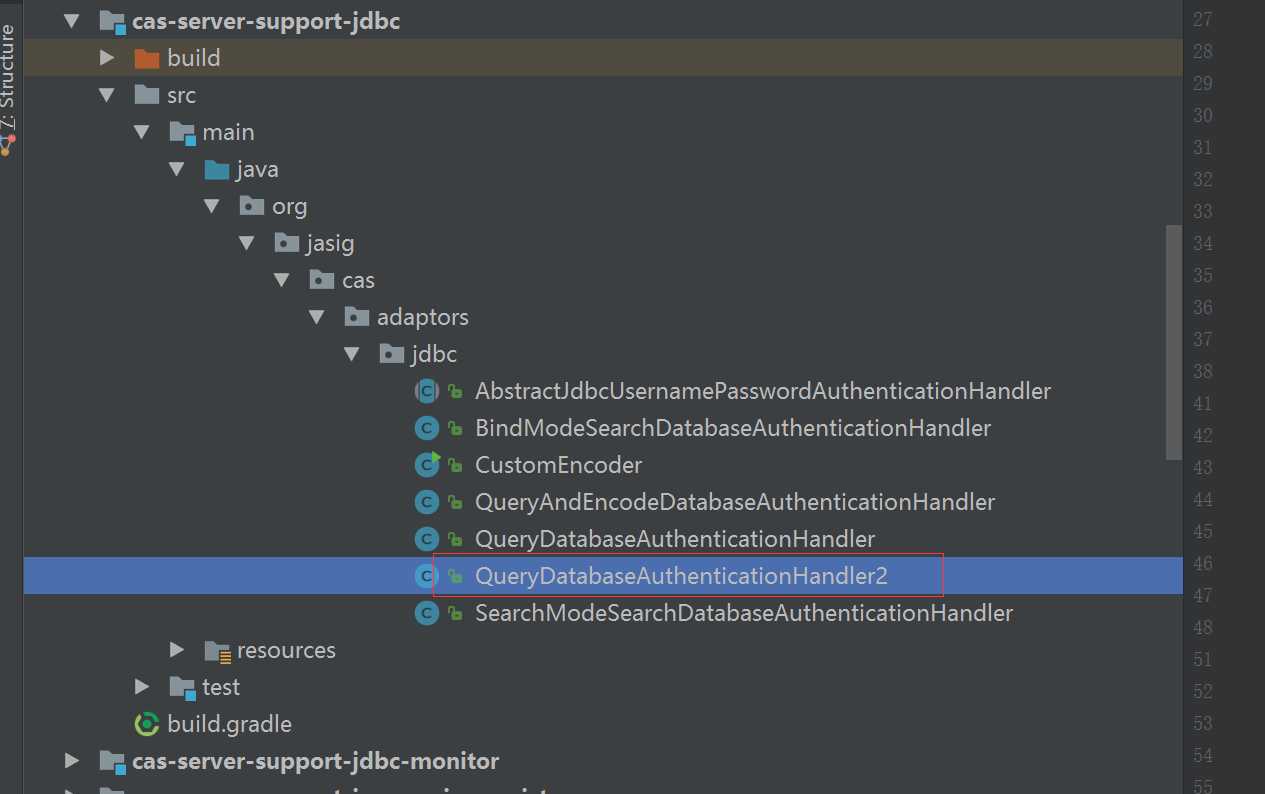Click line number 43 in gutter
1265x794 pixels.
[x=1202, y=467]
